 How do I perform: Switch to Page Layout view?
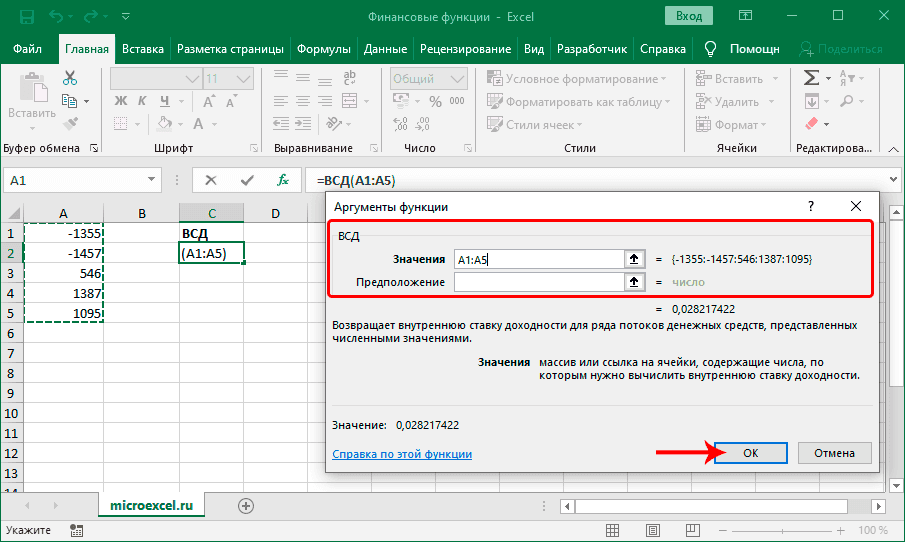[653, 530]
